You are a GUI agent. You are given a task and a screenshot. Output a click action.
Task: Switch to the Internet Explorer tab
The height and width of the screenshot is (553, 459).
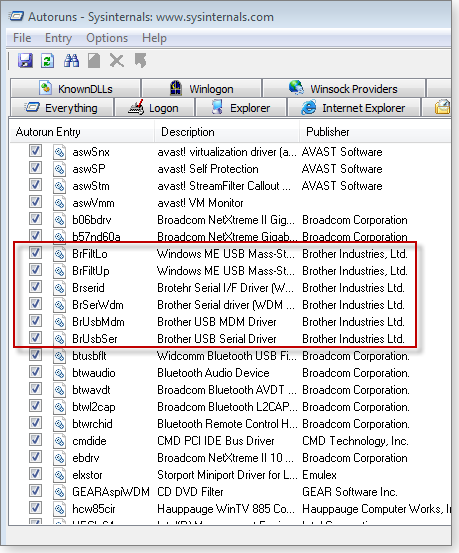[354, 108]
